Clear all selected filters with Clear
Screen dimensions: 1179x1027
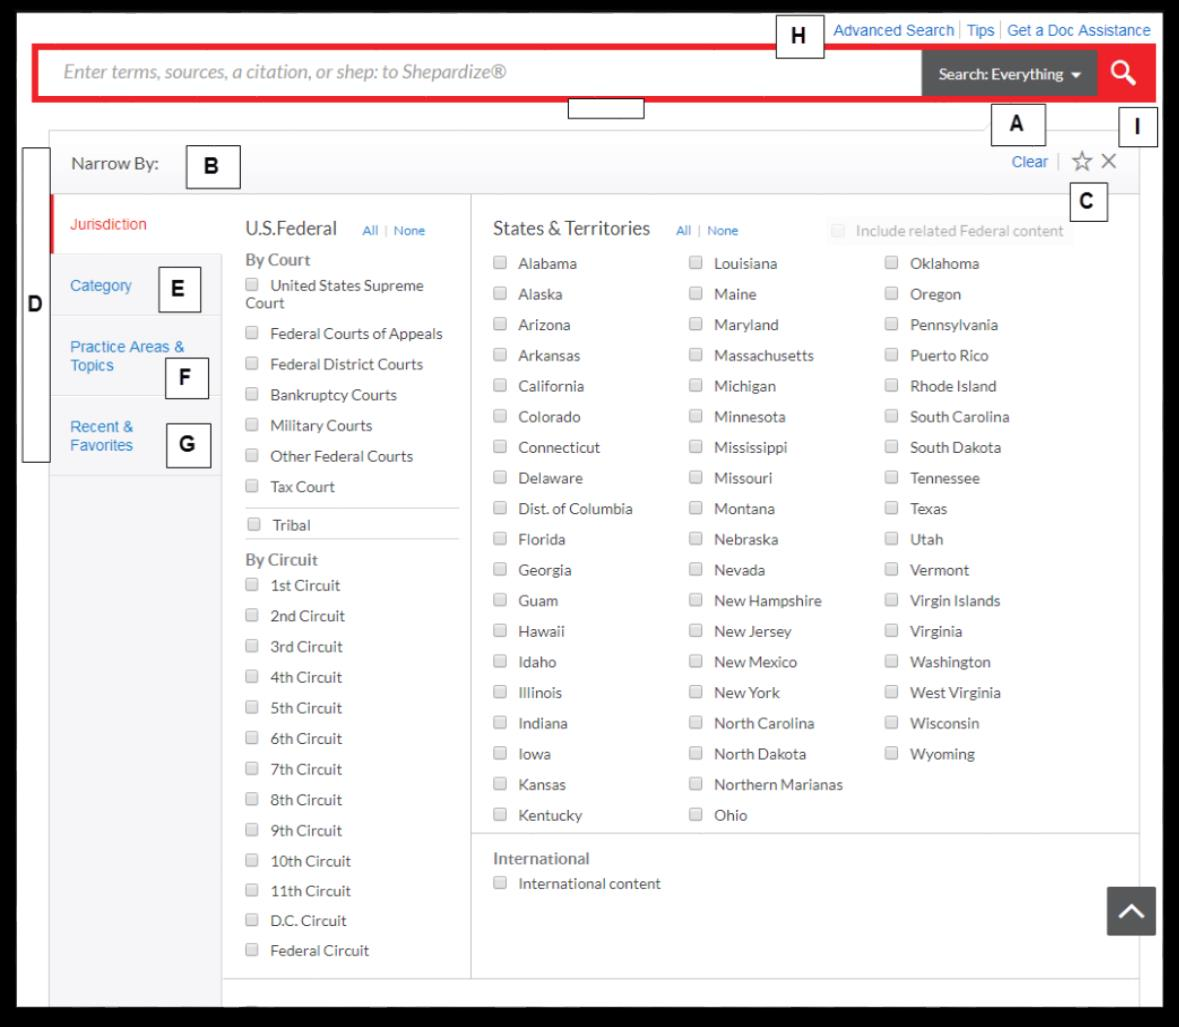(1029, 162)
